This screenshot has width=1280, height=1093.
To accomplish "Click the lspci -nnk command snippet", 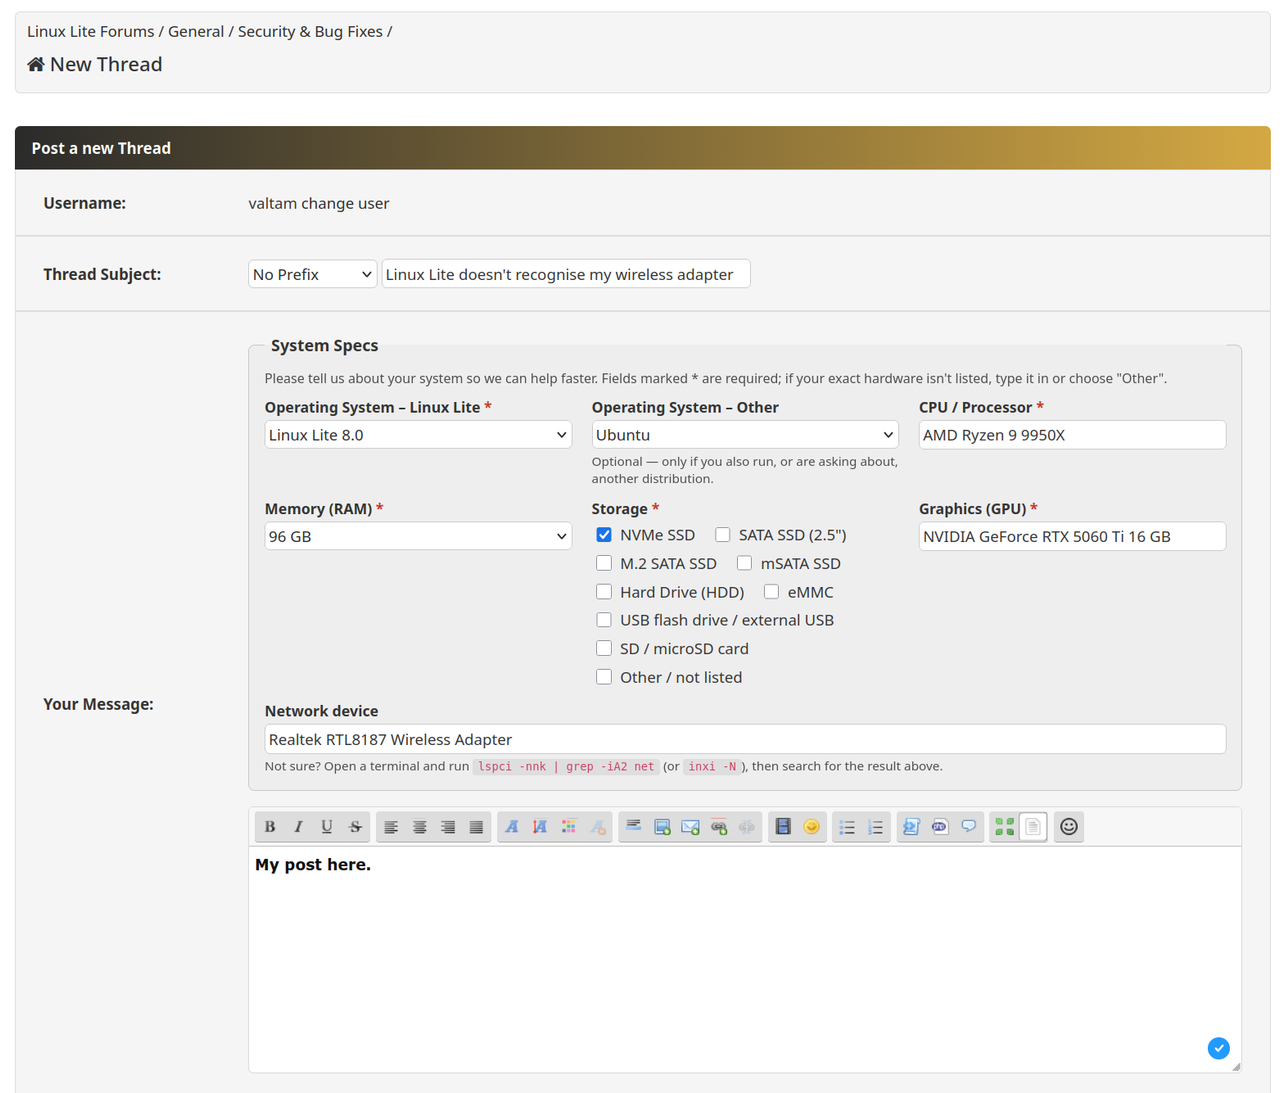I will coord(566,767).
